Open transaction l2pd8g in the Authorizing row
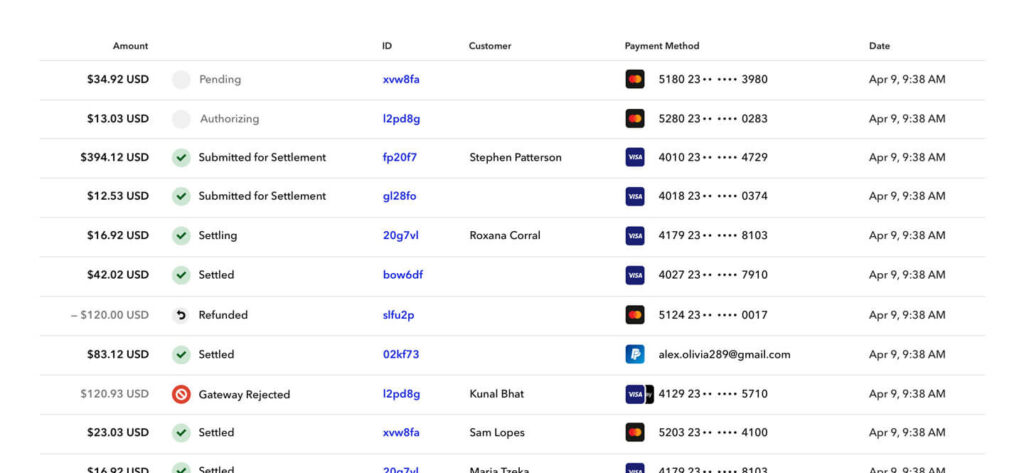Screen dimensions: 1024x473 (x=402, y=119)
